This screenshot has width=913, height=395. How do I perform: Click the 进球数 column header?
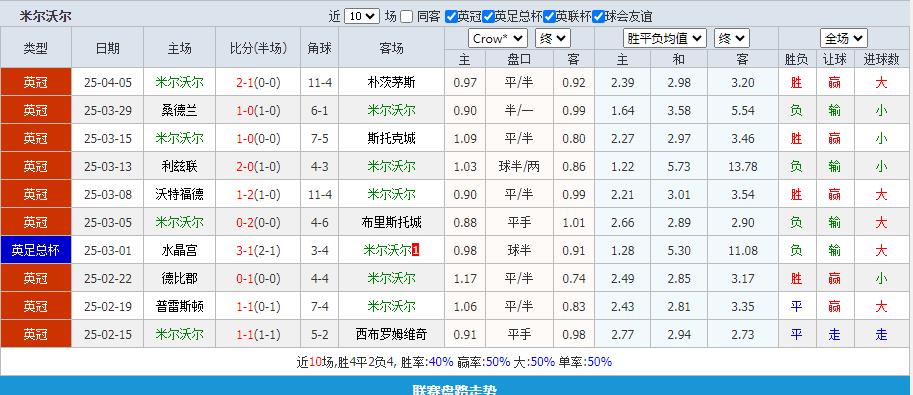[881, 59]
